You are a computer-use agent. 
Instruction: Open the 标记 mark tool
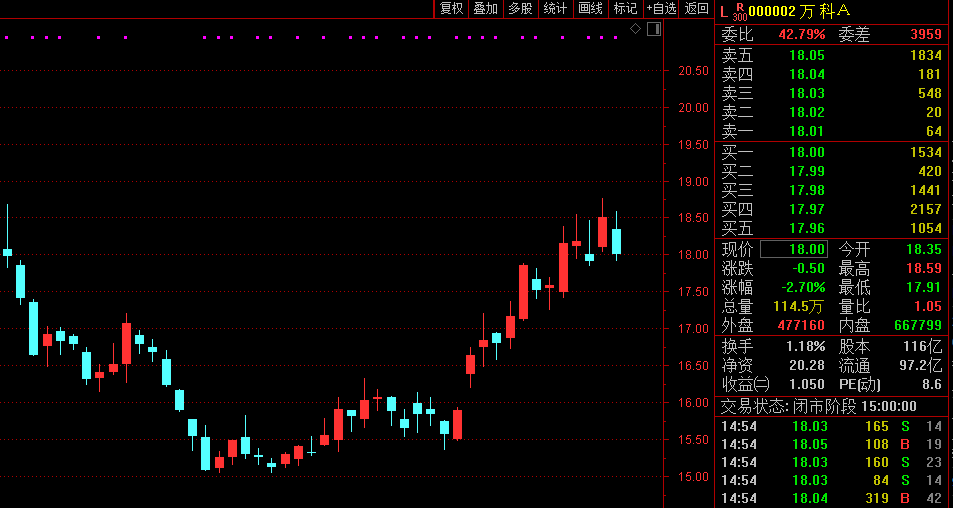click(625, 9)
